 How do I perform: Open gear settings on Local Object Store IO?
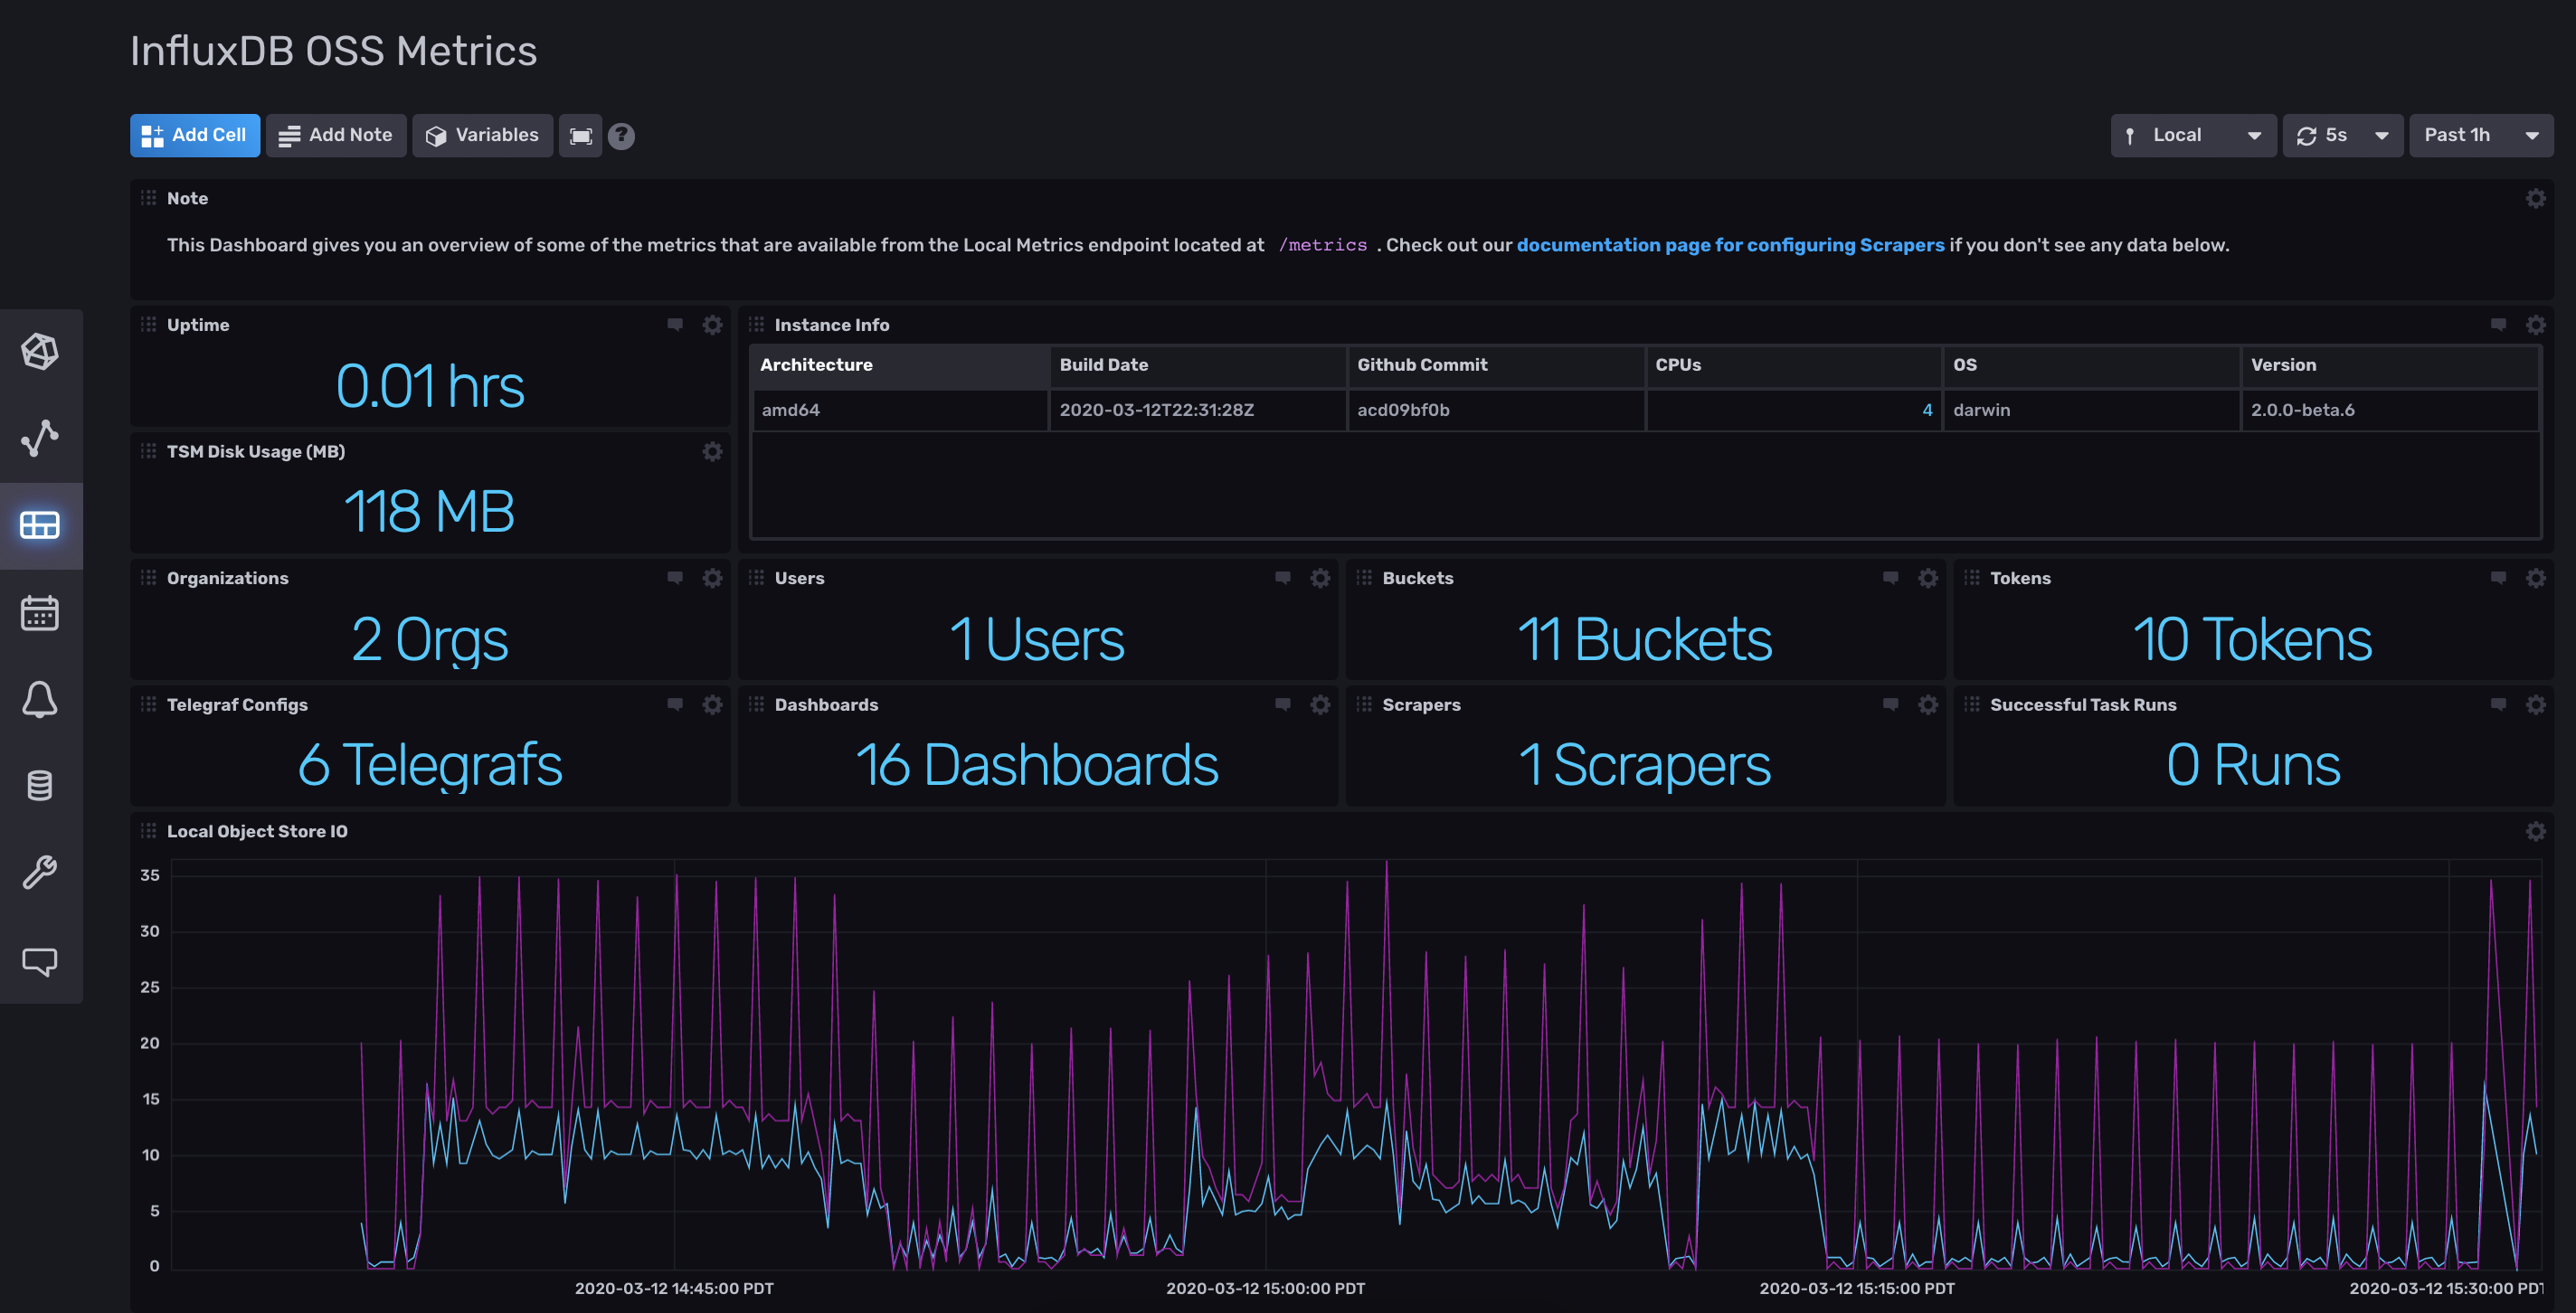[x=2536, y=831]
